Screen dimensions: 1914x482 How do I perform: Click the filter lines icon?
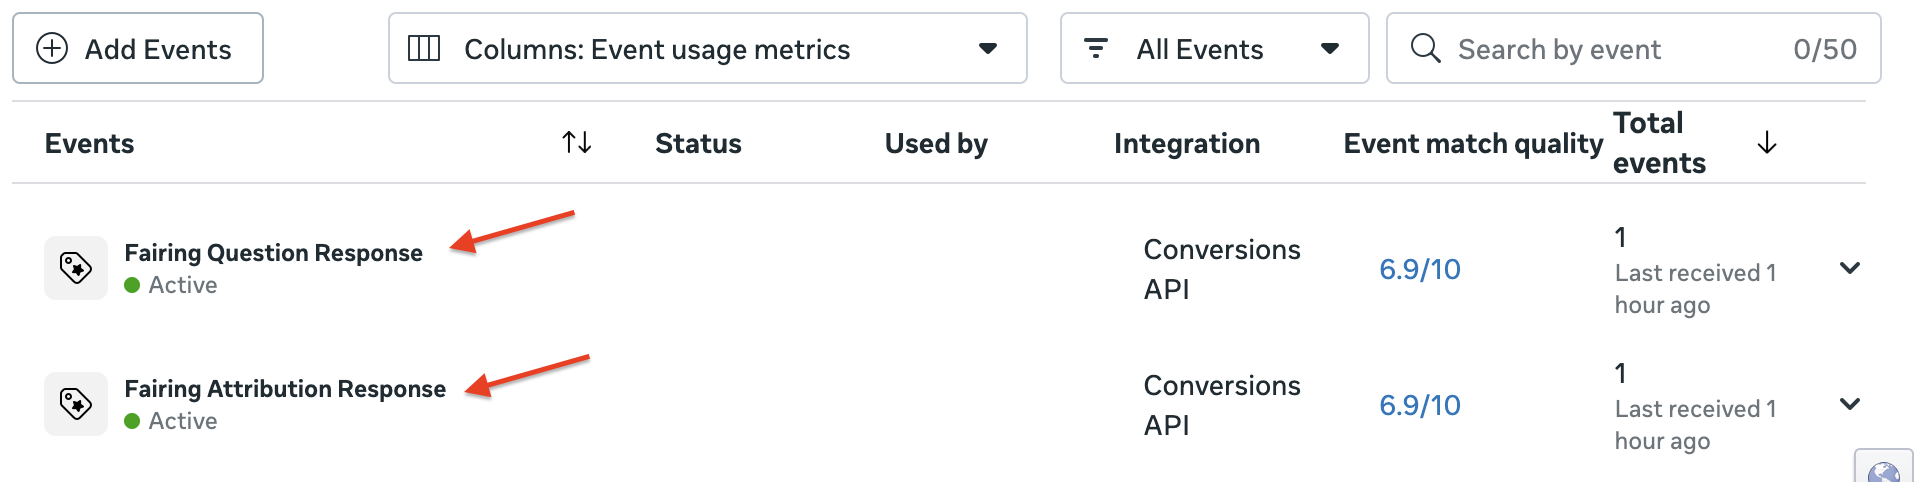(x=1096, y=48)
